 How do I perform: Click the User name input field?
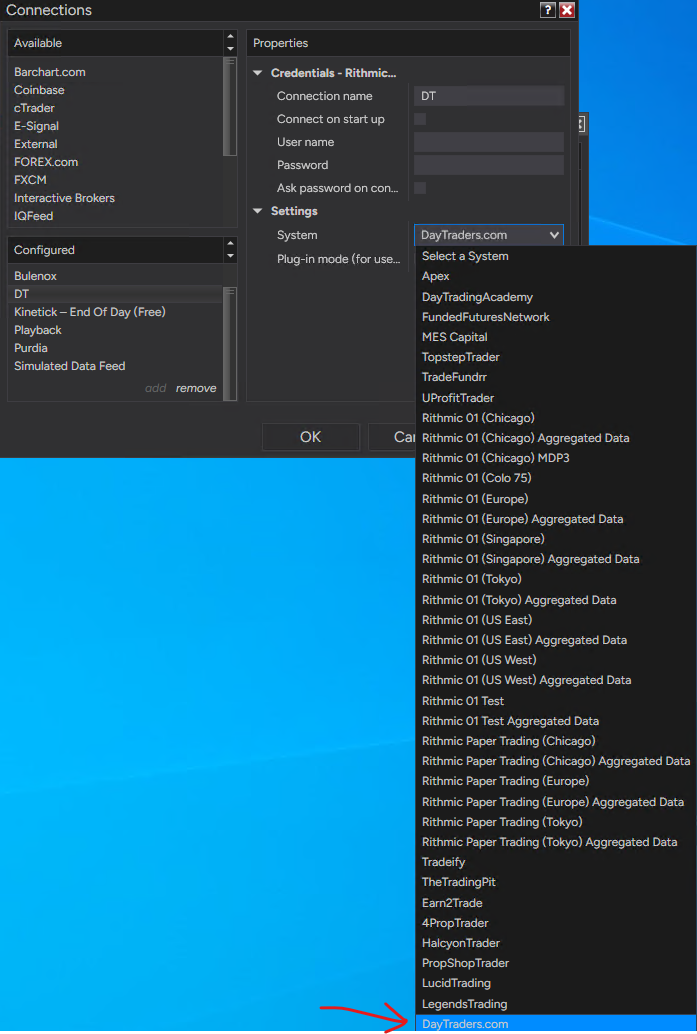tap(489, 142)
